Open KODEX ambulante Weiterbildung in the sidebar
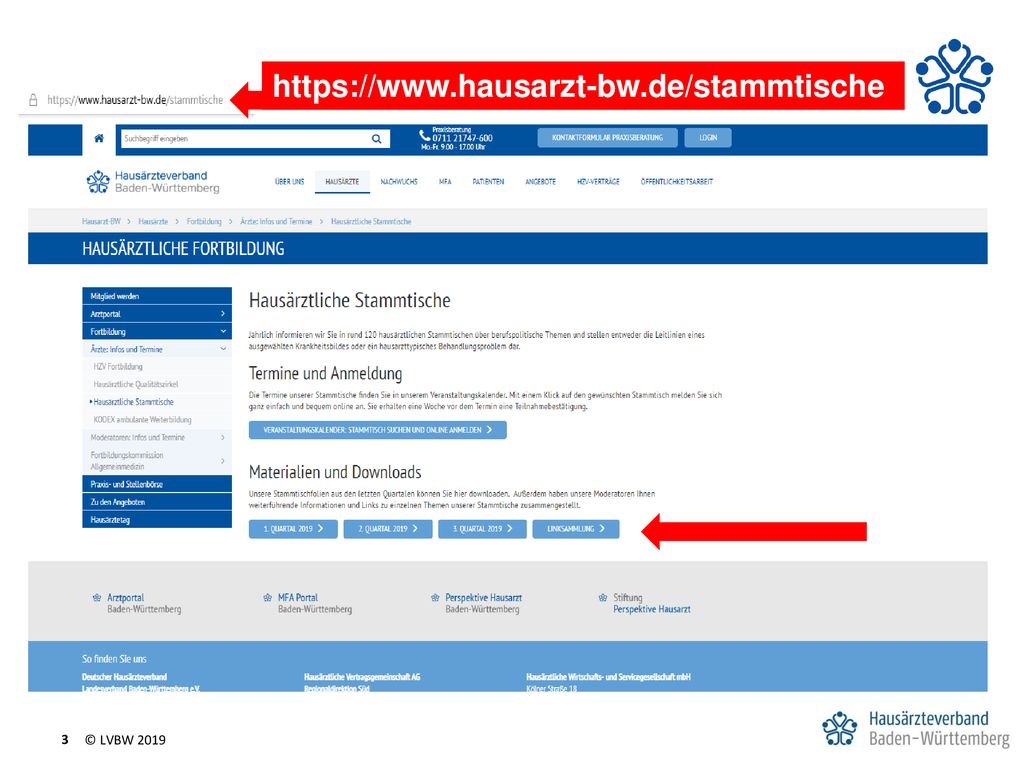The width and height of the screenshot is (1024, 768). (x=142, y=420)
